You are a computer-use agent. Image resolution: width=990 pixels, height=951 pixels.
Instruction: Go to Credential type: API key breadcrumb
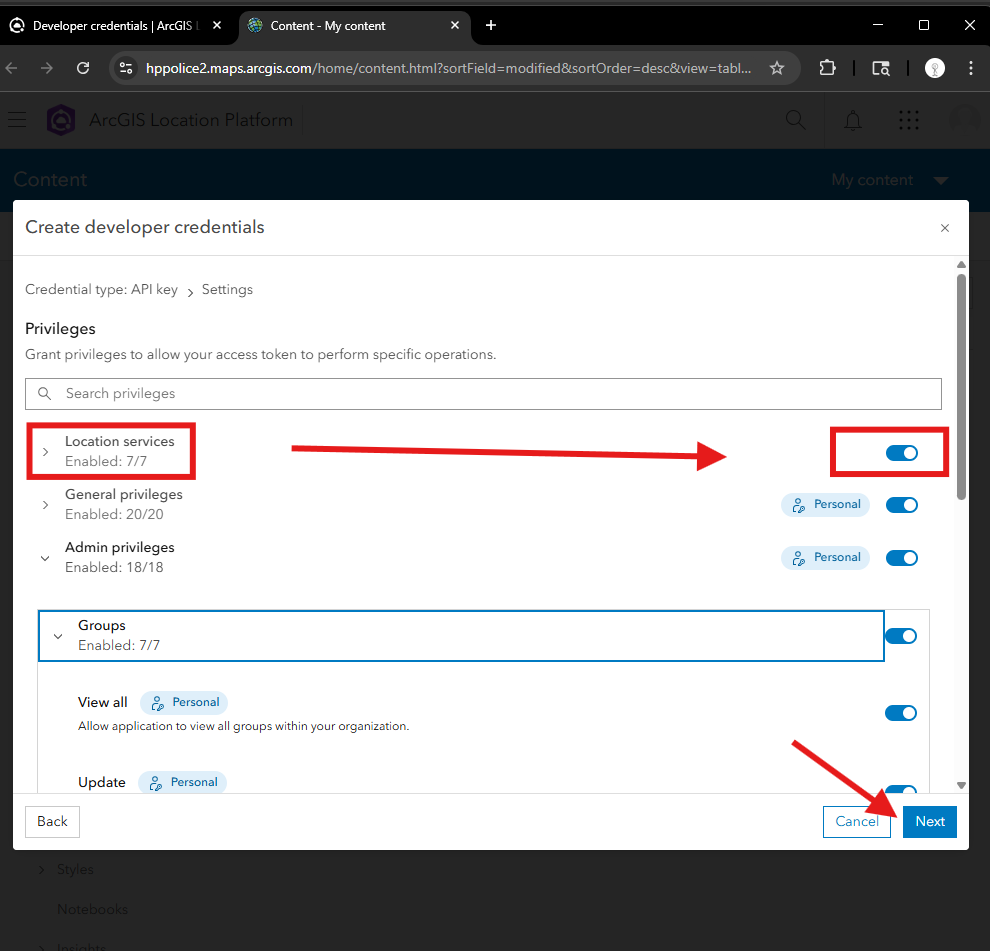(x=101, y=289)
